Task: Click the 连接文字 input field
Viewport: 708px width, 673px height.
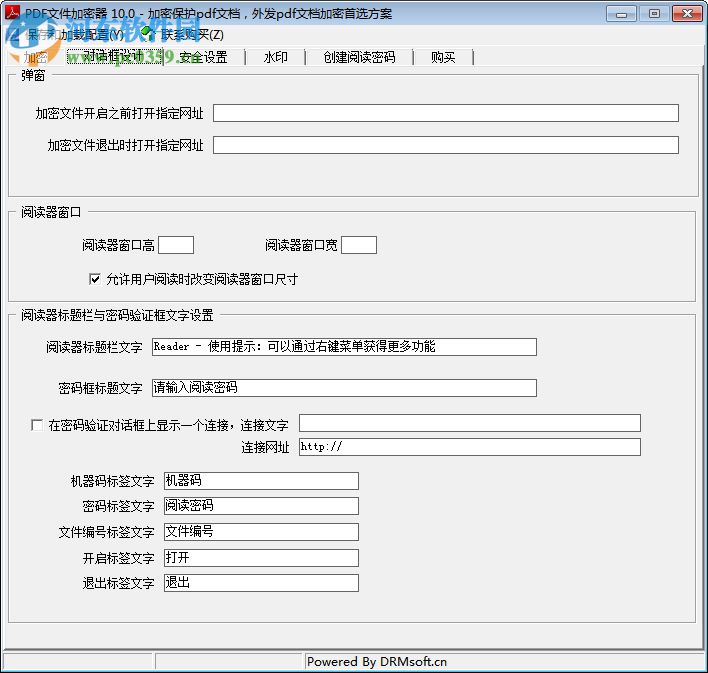Action: pyautogui.click(x=470, y=423)
